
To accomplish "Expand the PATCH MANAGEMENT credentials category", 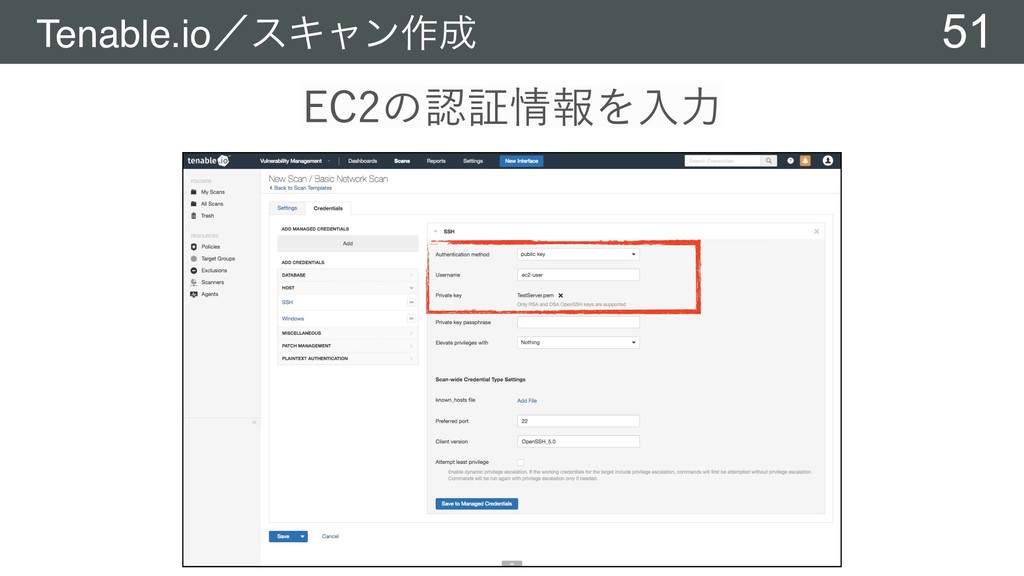I will [x=347, y=345].
